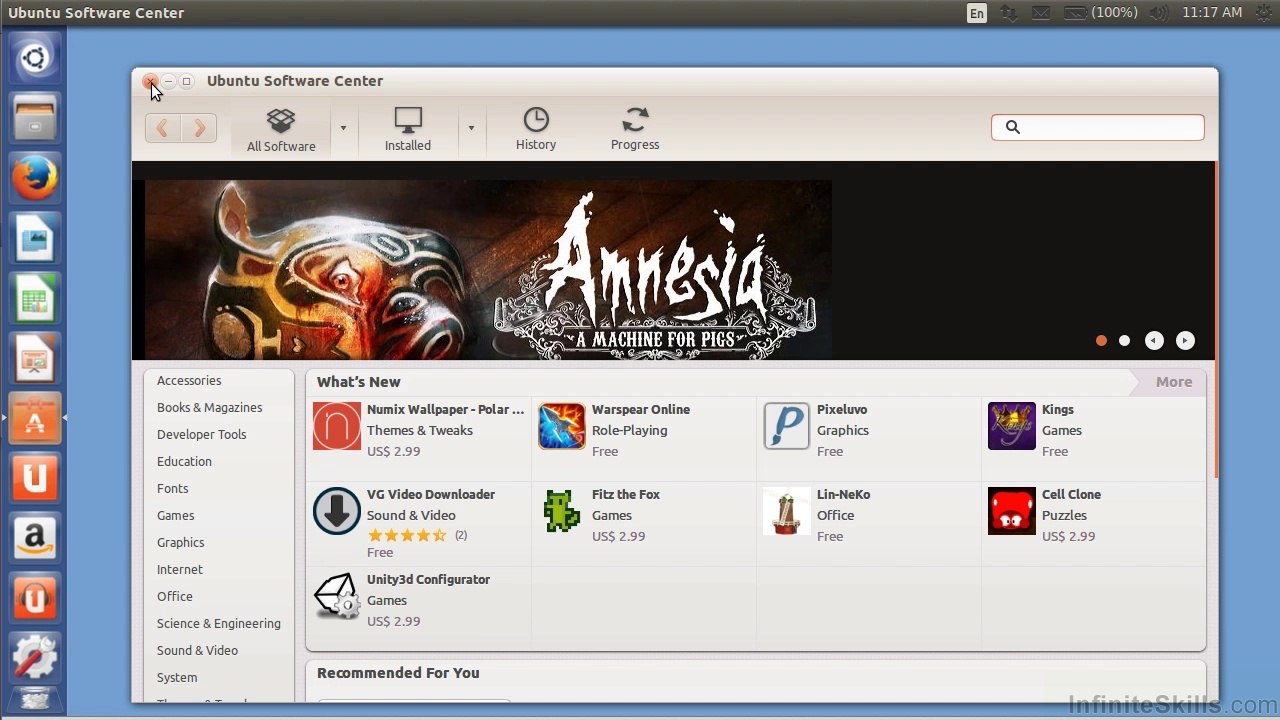Open the VG Video Downloader title link
The width and height of the screenshot is (1280, 720).
(x=431, y=495)
